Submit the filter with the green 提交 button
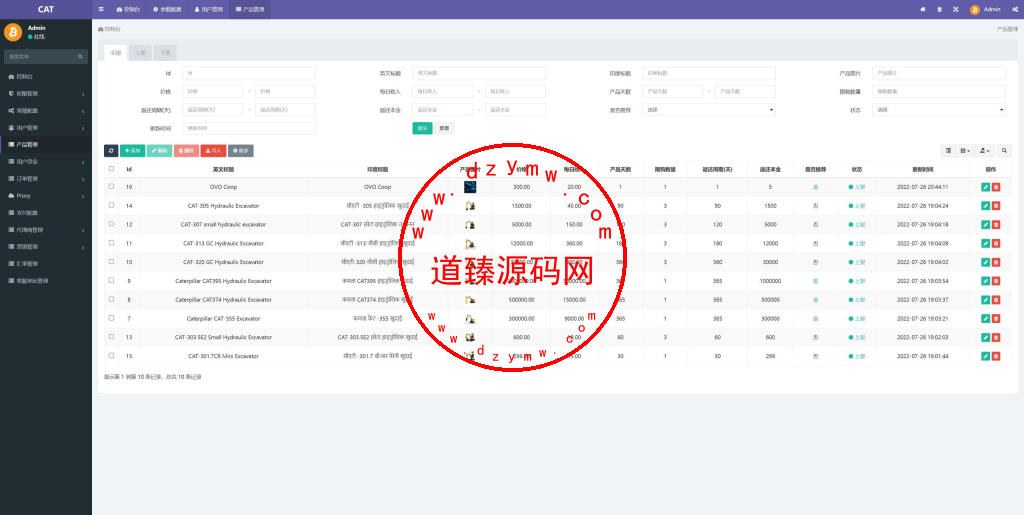 (422, 128)
